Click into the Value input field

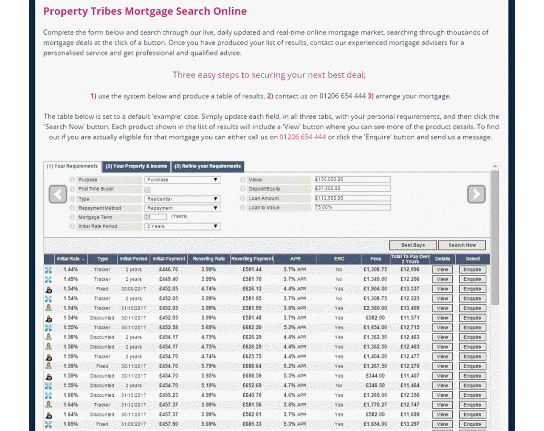352,179
